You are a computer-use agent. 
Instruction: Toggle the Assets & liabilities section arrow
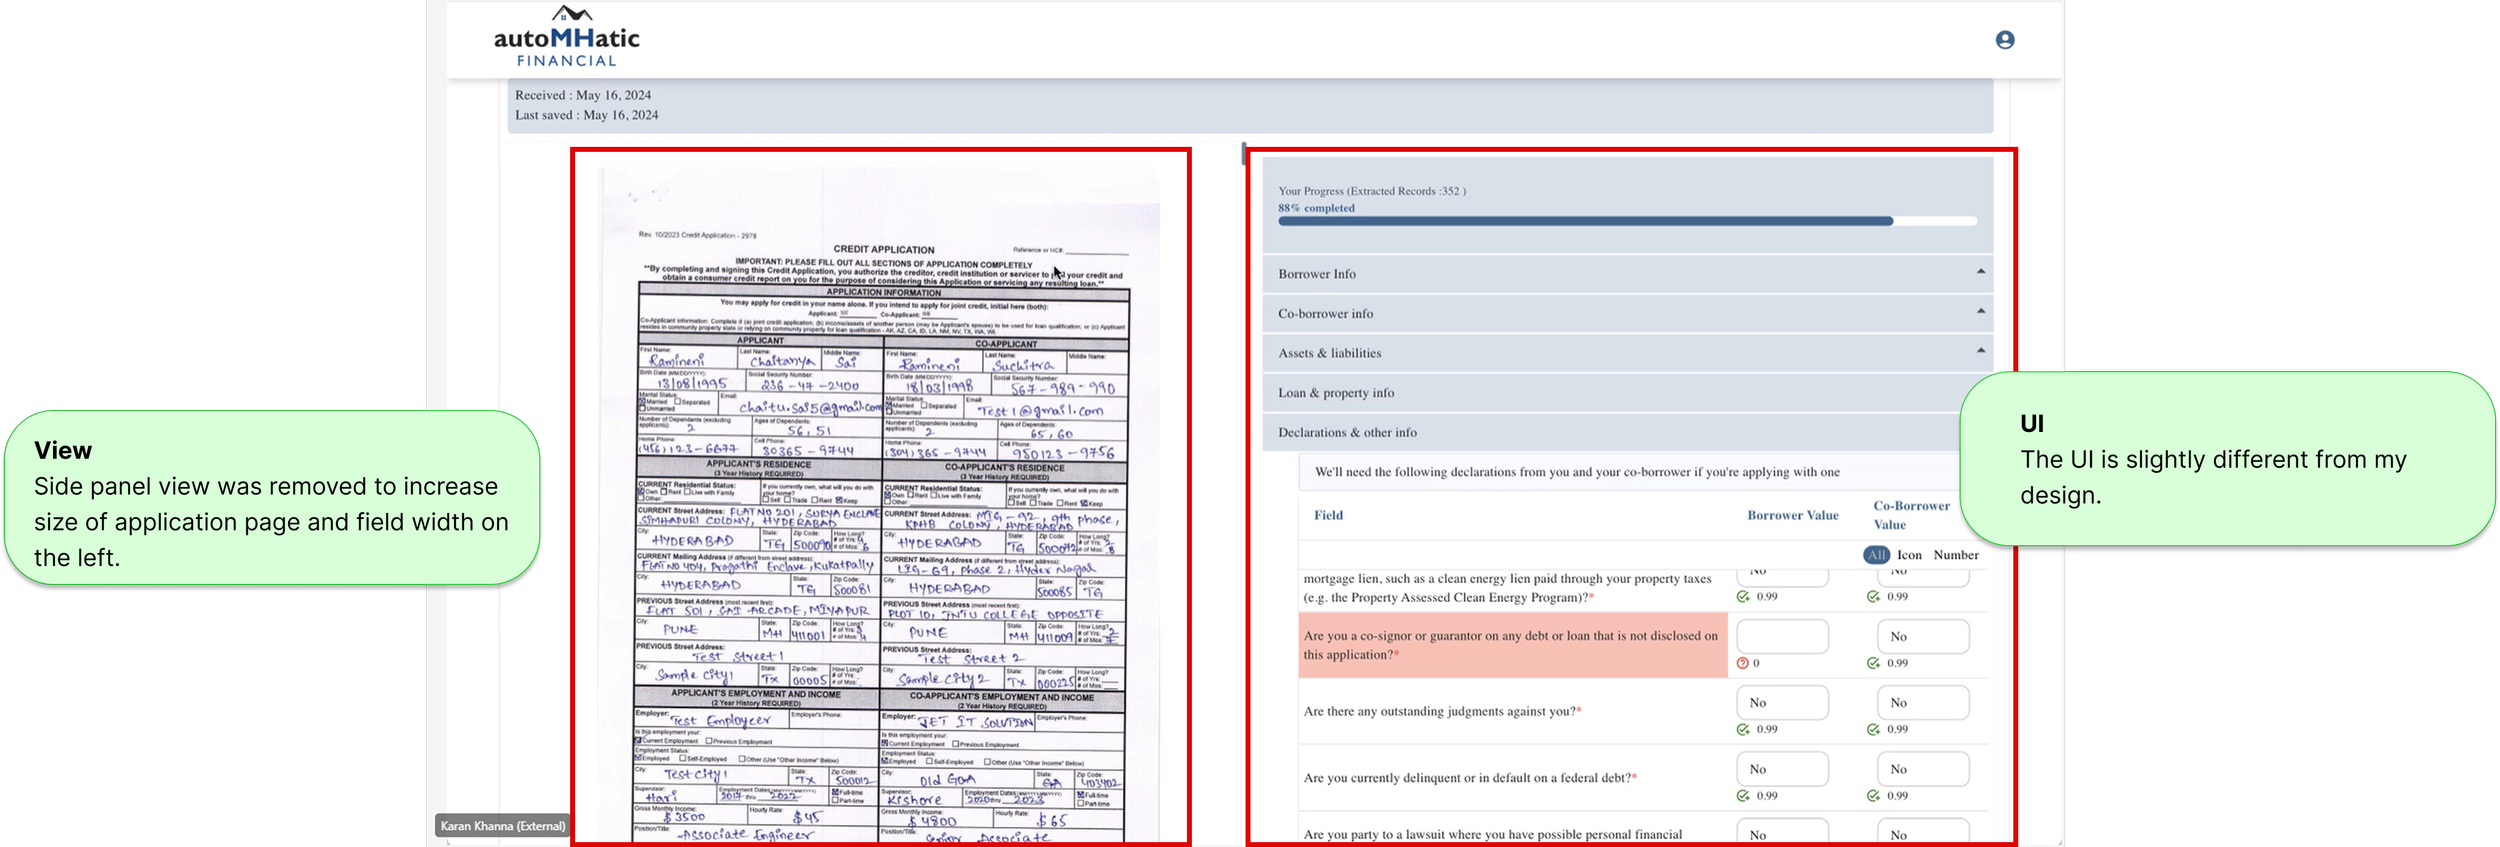click(1980, 350)
